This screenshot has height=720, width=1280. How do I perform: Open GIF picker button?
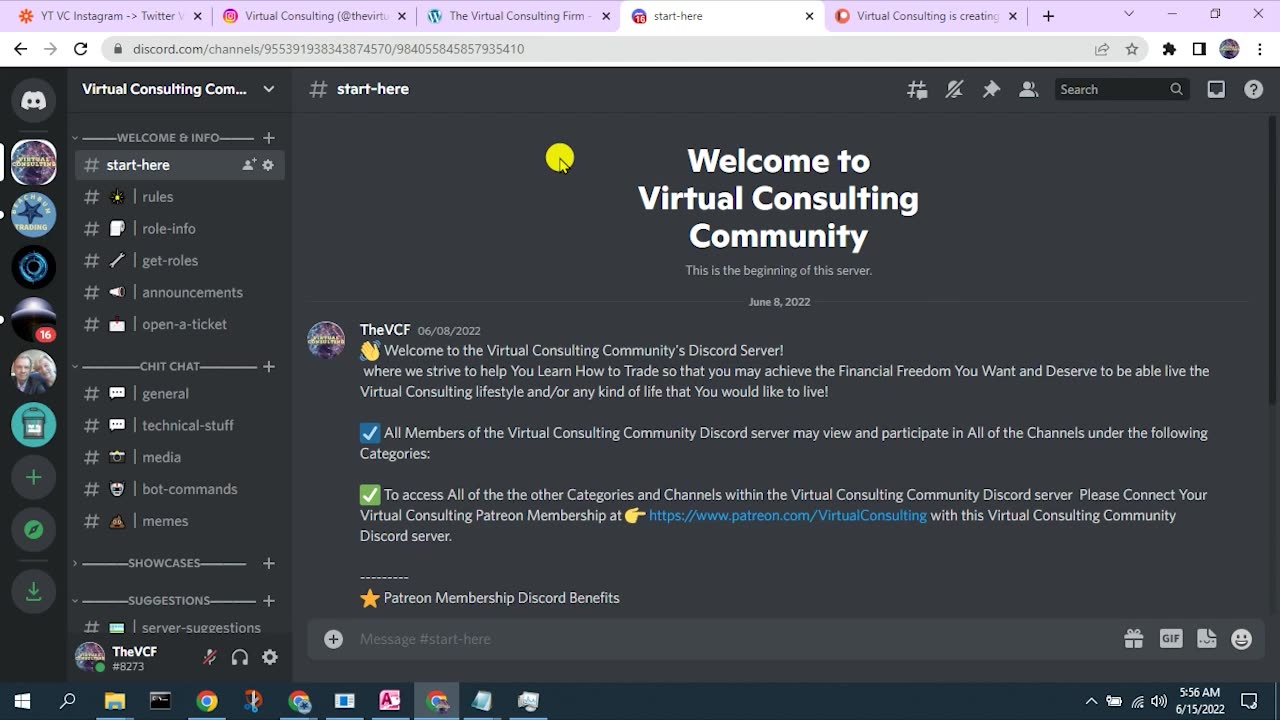click(x=1170, y=638)
